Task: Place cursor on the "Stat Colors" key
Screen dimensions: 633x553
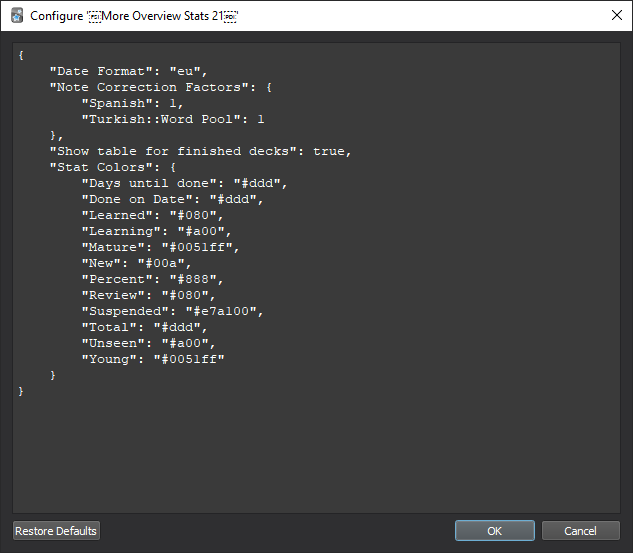Action: click(x=97, y=168)
